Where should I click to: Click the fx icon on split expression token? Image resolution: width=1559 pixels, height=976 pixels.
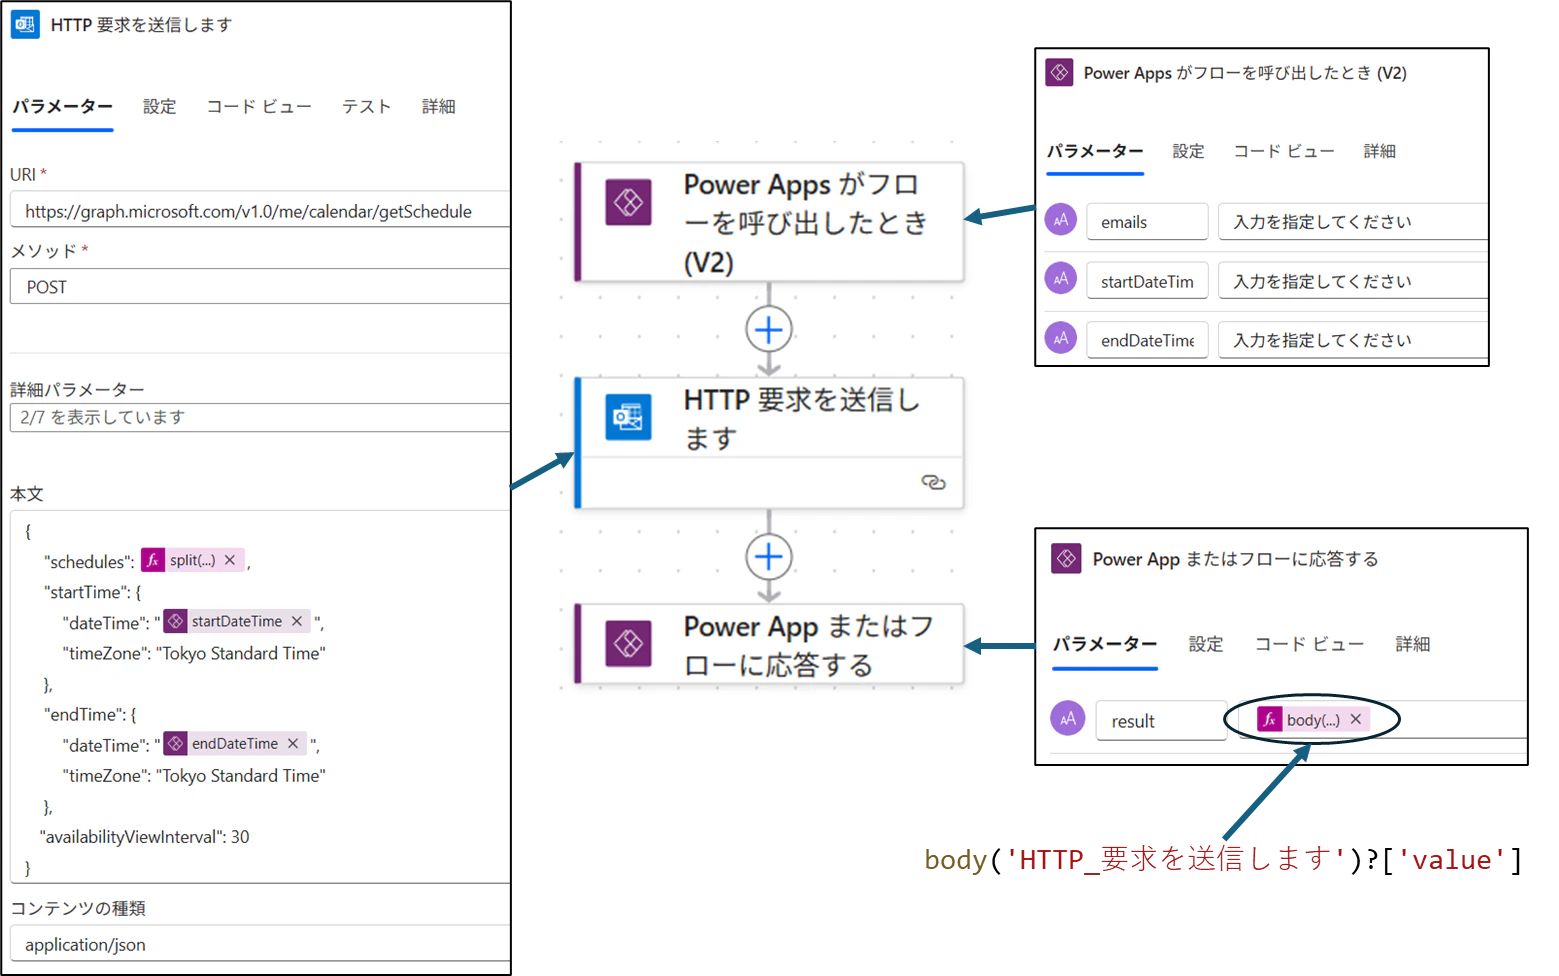(x=153, y=560)
